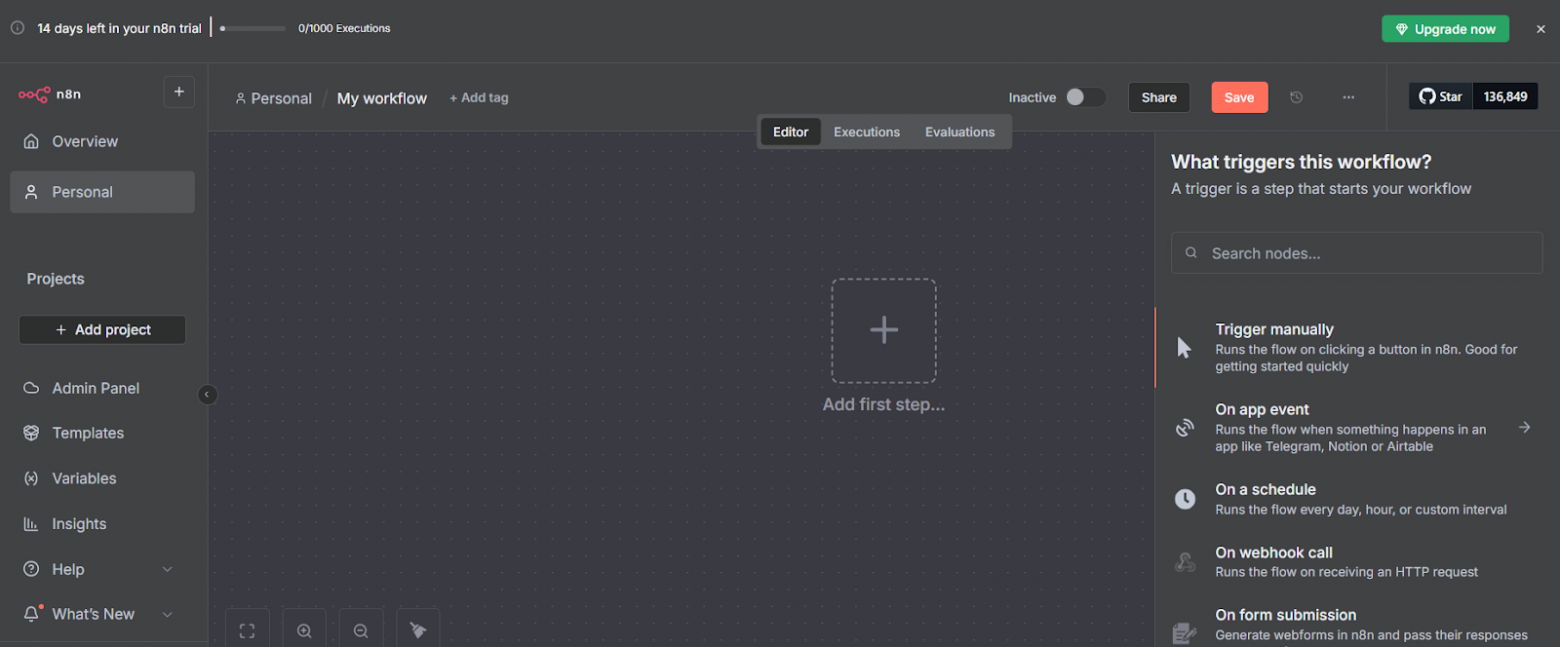Switch to the Editor tab
The width and height of the screenshot is (1560, 647).
(x=790, y=132)
